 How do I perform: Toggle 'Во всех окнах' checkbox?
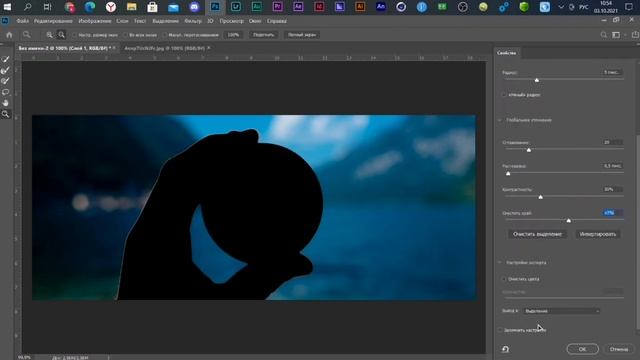pos(125,35)
